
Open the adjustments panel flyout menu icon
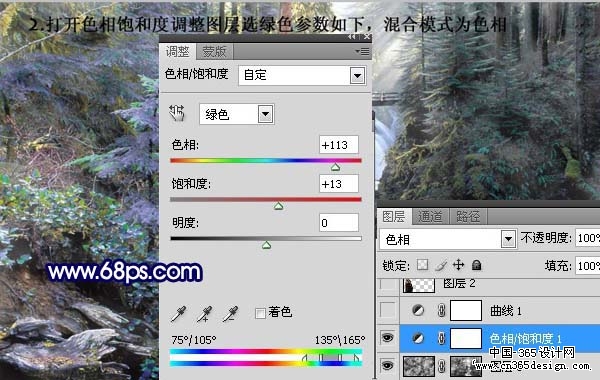[x=362, y=51]
